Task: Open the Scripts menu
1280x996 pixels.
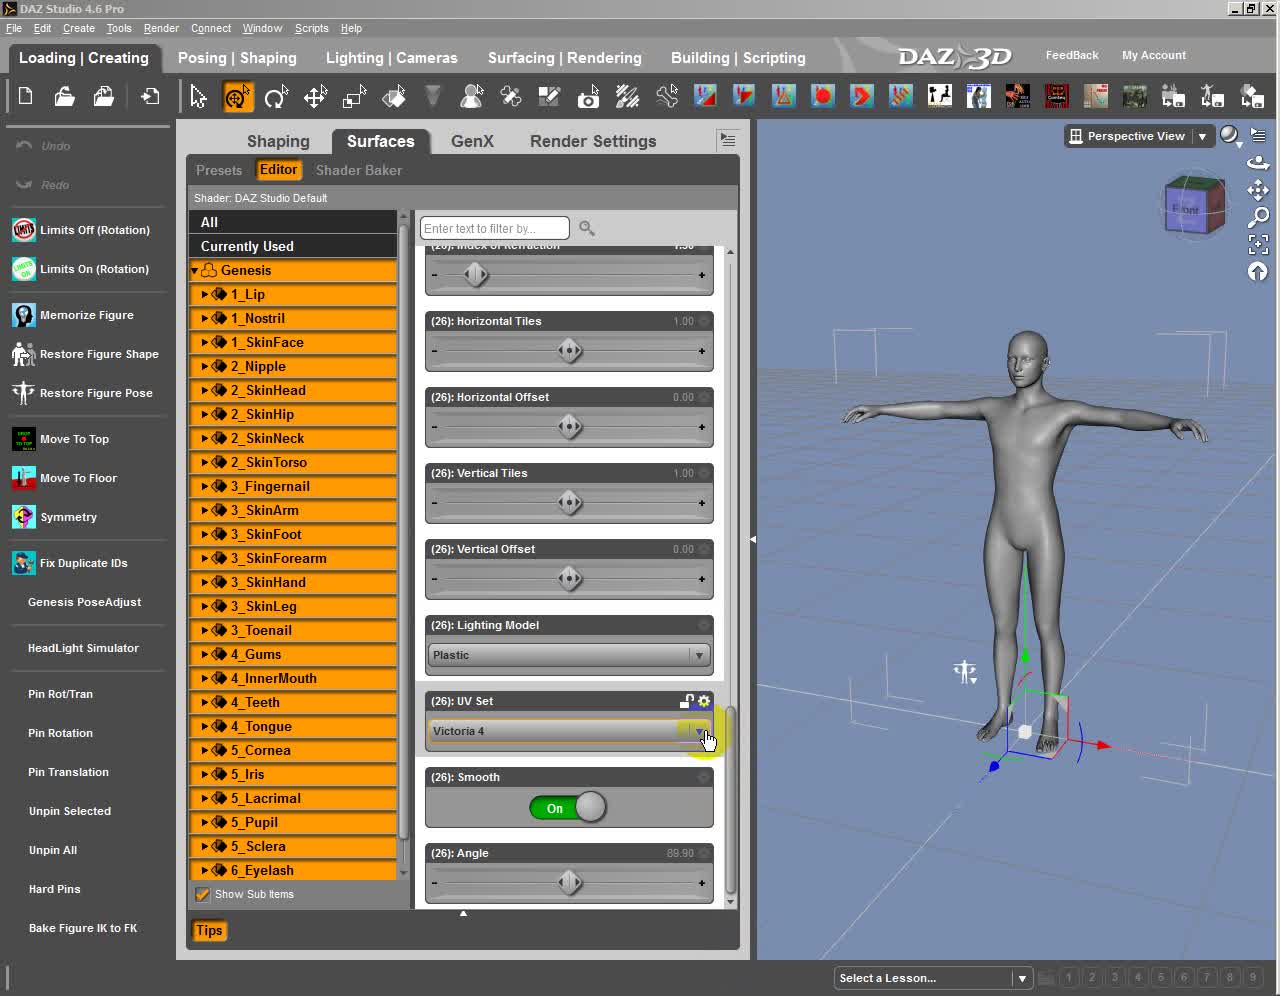Action: click(x=311, y=28)
